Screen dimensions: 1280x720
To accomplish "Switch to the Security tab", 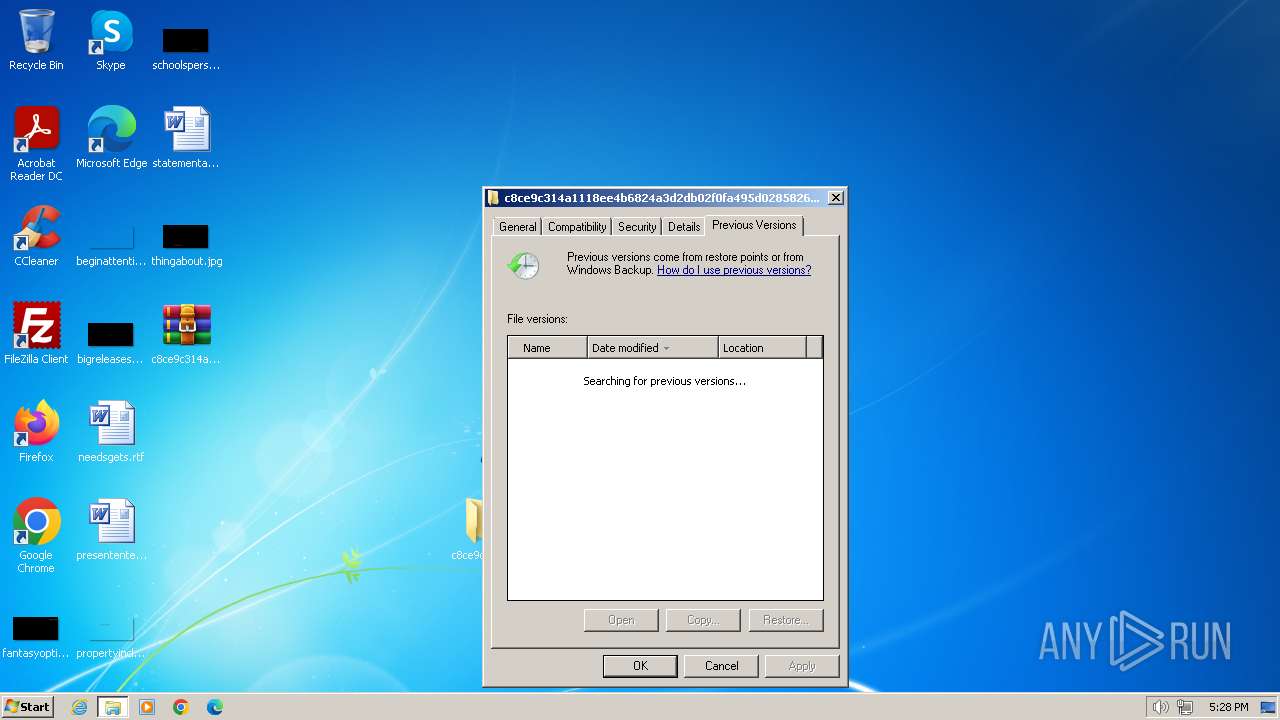I will tap(637, 227).
